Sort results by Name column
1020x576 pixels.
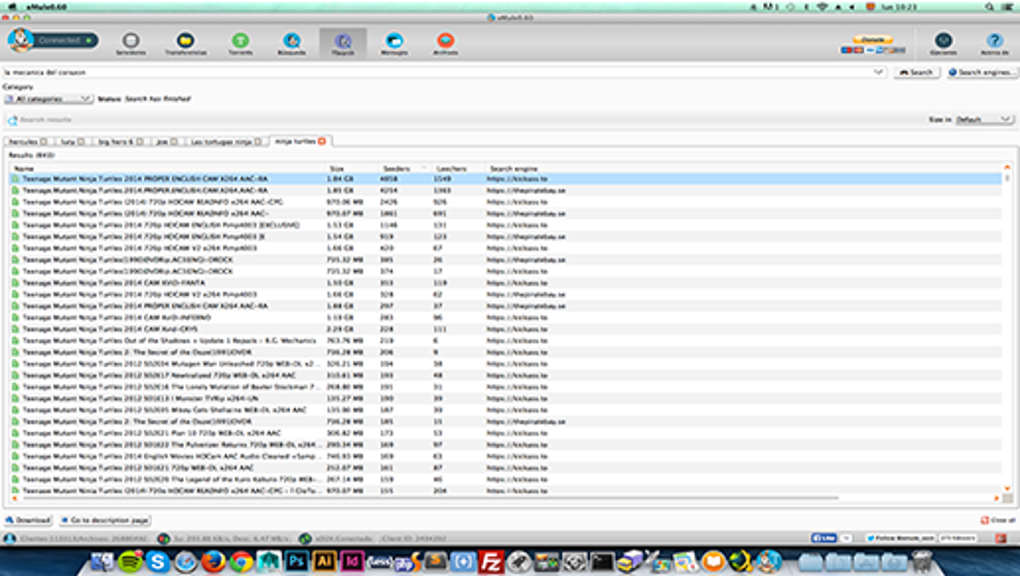pos(167,169)
